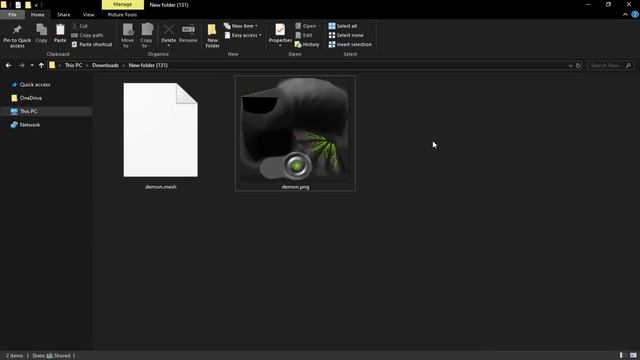Open Help question mark icon
The image size is (640, 360).
pos(635,15)
